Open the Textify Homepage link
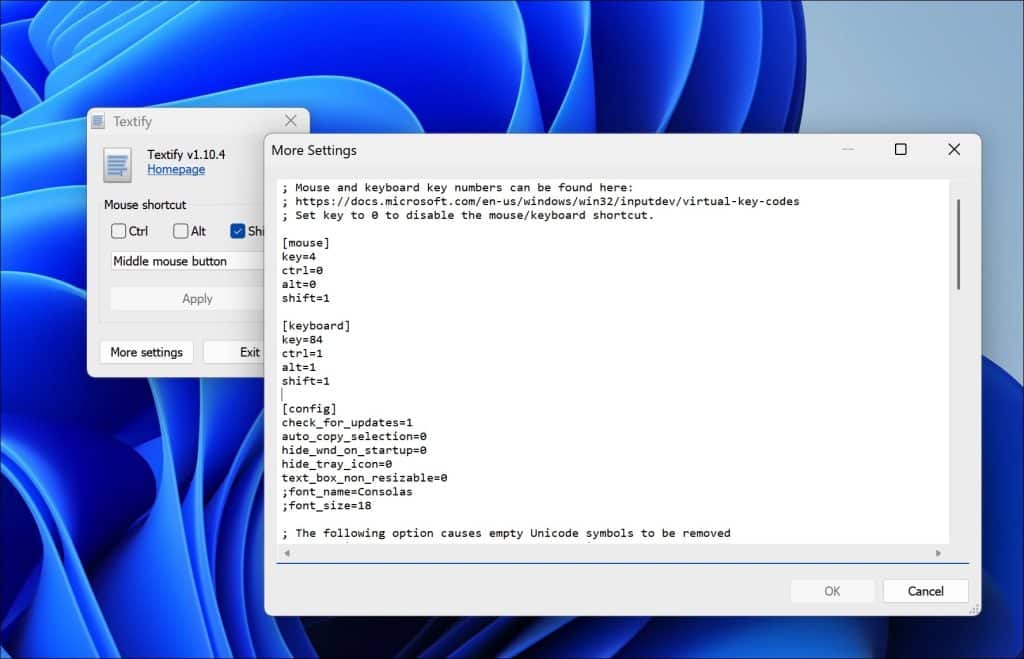Viewport: 1024px width, 659px height. click(176, 169)
